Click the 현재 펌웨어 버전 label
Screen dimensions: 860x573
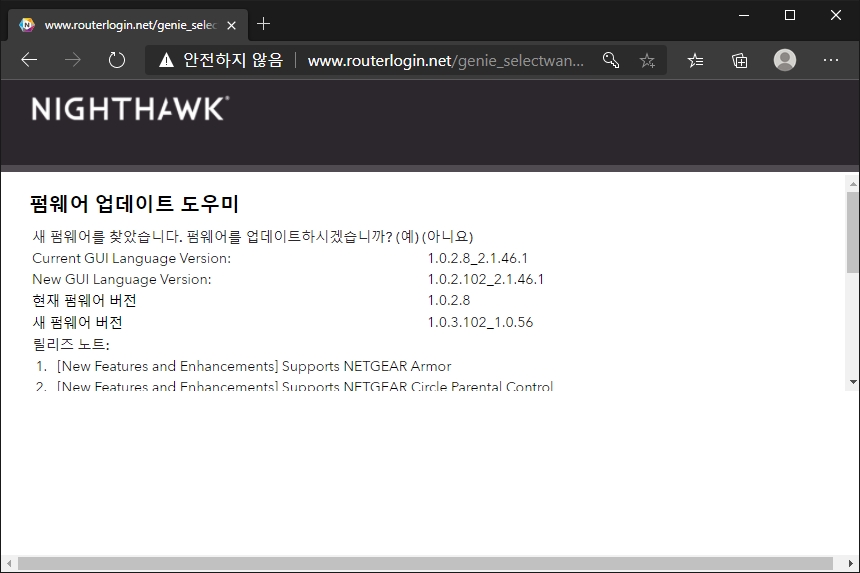tap(84, 300)
